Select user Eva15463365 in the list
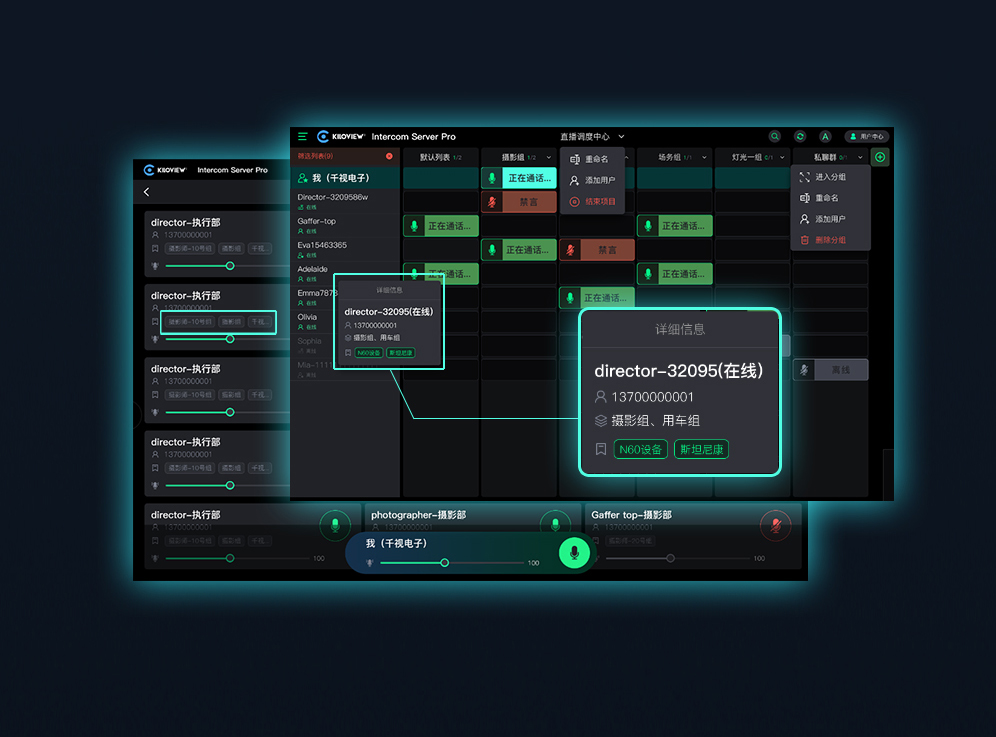Image resolution: width=996 pixels, height=737 pixels. 322,245
